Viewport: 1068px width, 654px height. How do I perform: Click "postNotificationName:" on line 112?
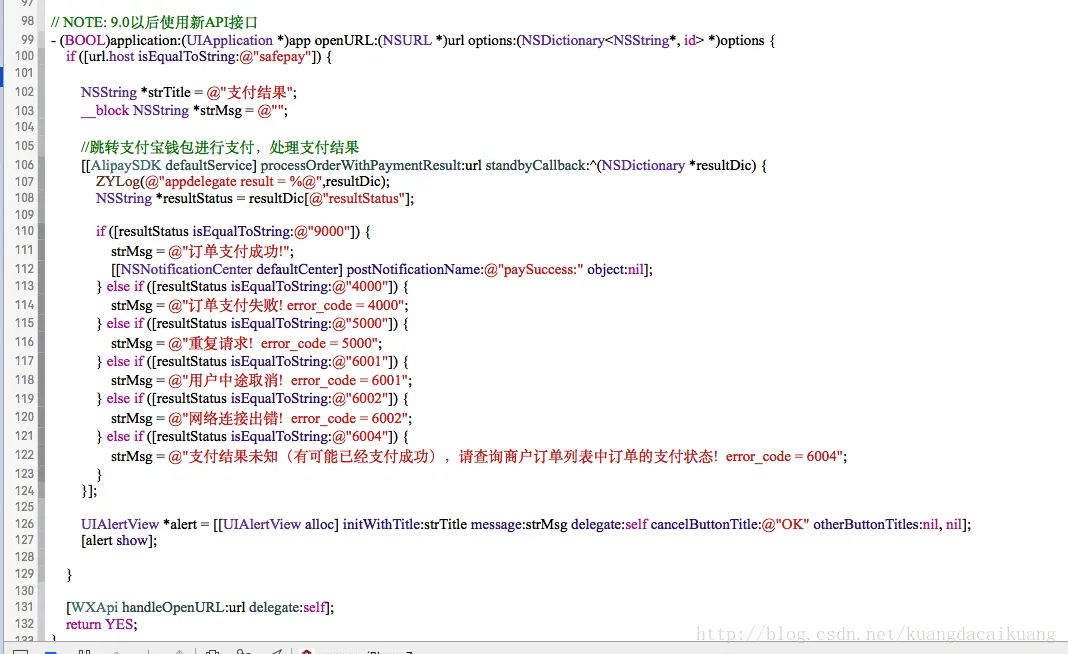415,269
